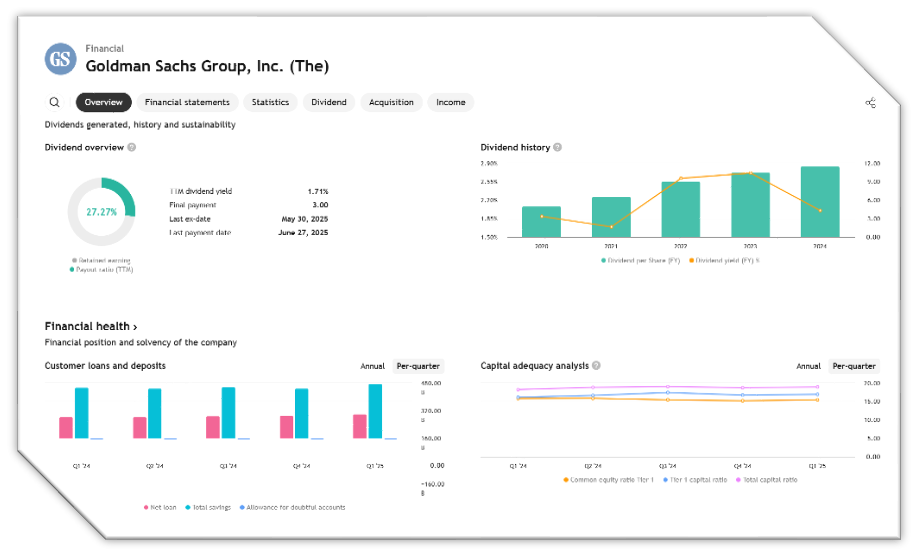Click Last ex-date May 30, 2025

304,219
